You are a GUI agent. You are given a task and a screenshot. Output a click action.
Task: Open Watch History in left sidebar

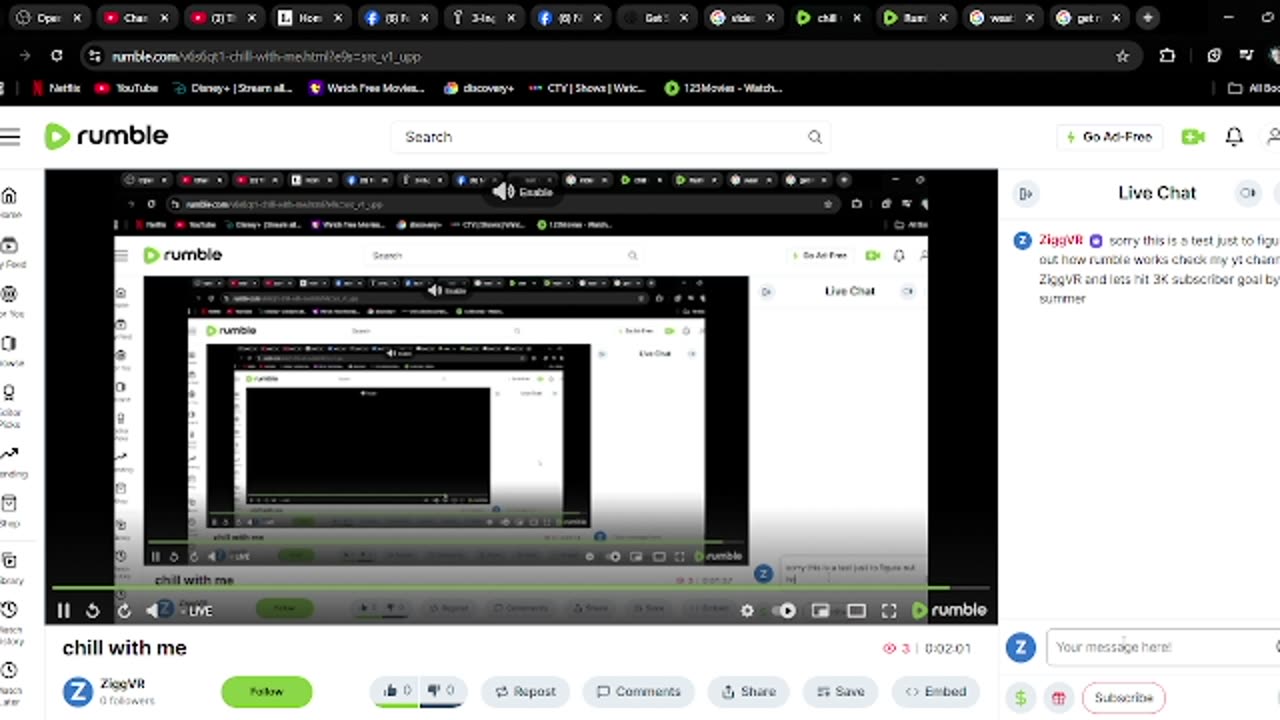click(9, 621)
